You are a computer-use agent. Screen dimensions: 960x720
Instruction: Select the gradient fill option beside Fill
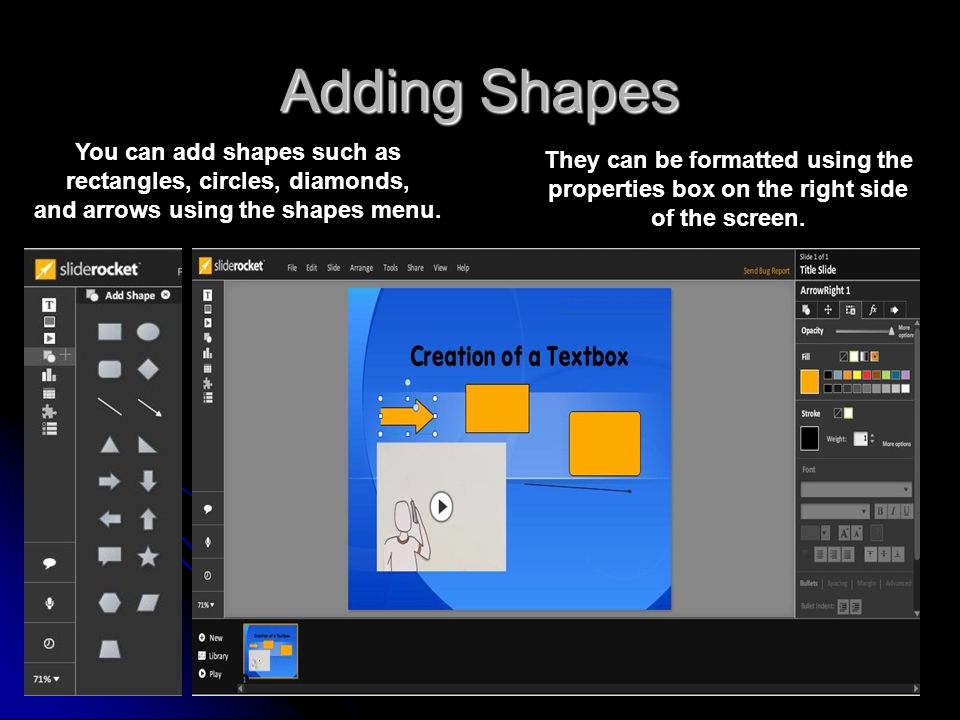coord(864,356)
